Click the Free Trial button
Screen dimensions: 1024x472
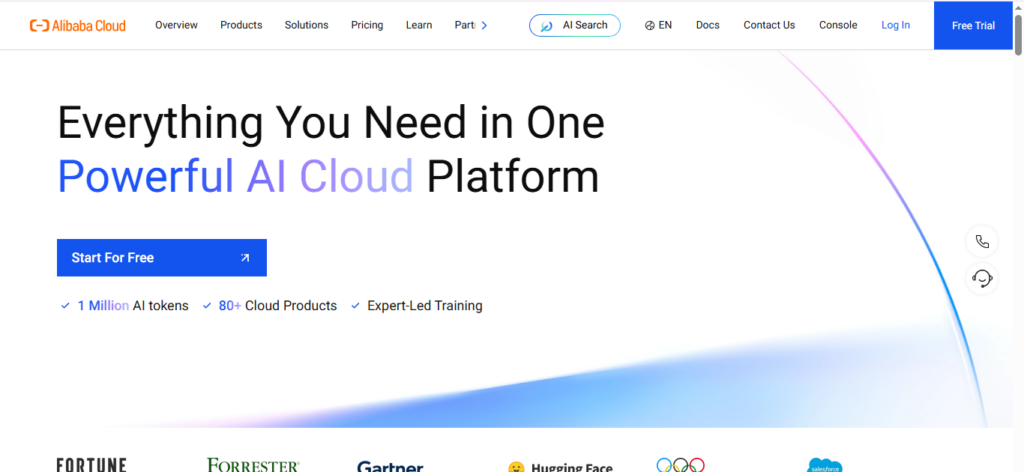point(973,25)
